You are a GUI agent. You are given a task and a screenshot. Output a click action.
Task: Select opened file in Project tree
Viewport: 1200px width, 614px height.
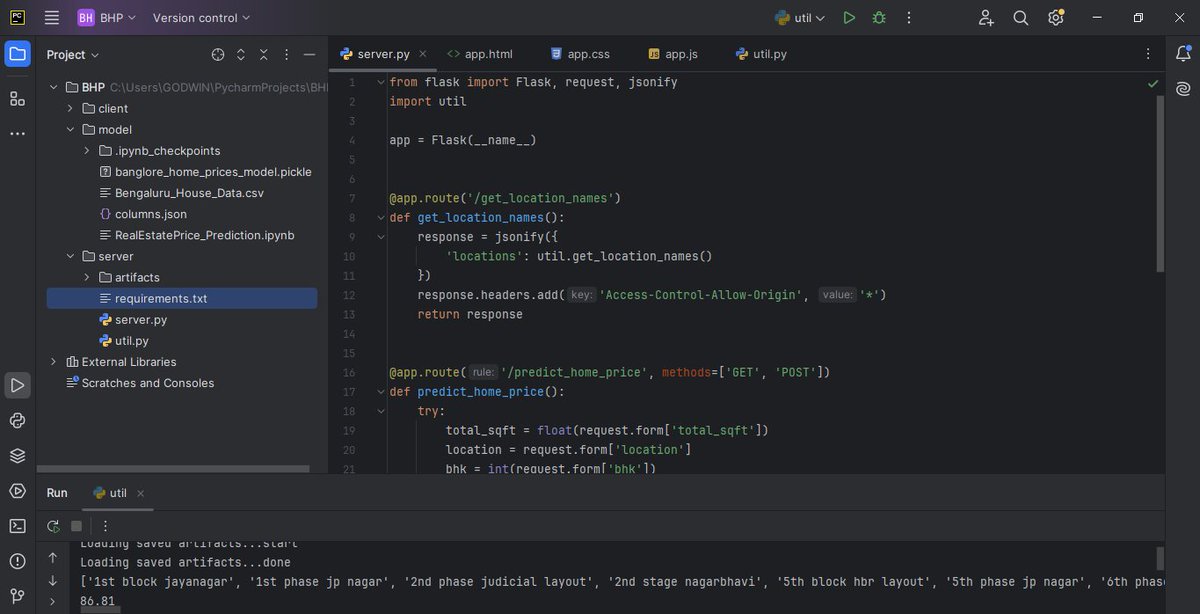[218, 55]
